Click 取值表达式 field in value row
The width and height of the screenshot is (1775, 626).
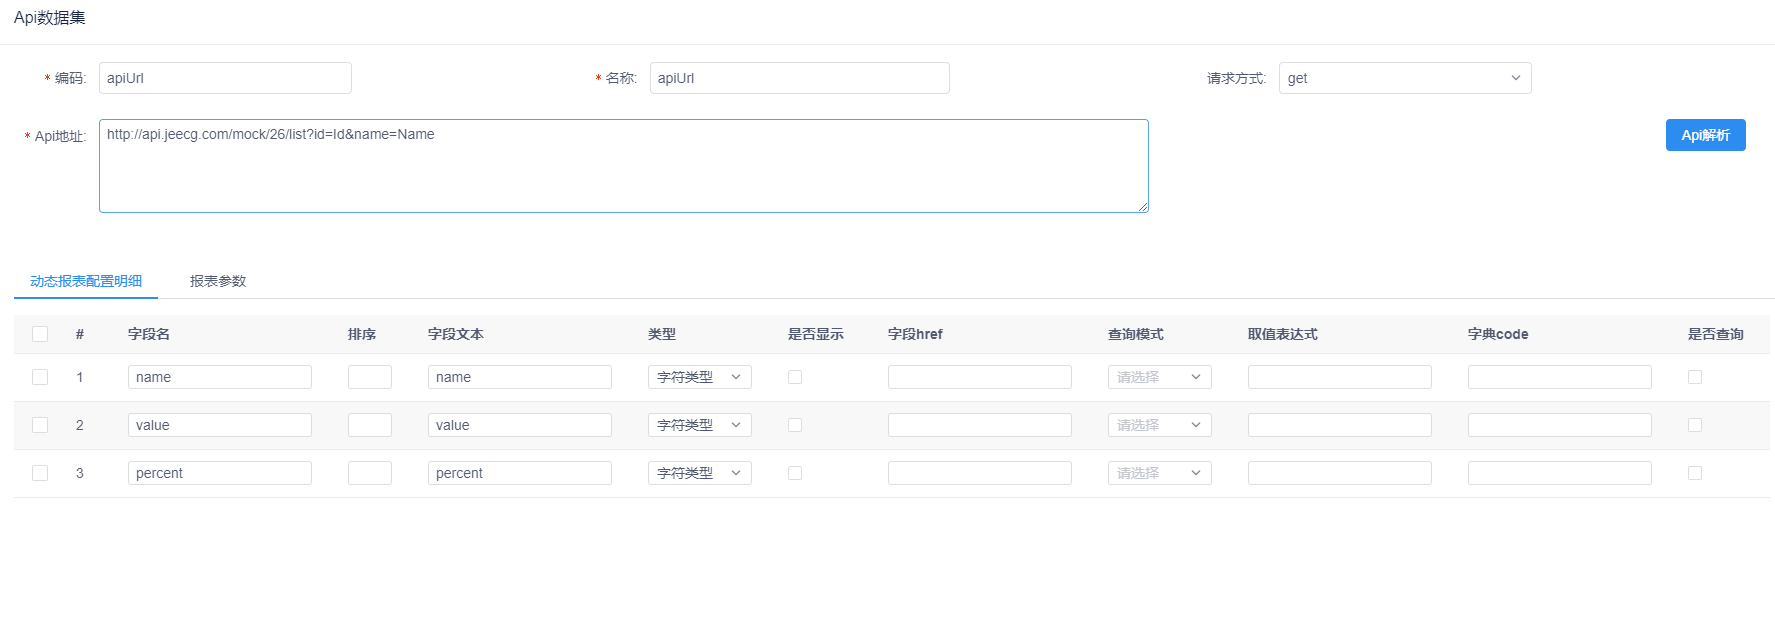[x=1340, y=425]
